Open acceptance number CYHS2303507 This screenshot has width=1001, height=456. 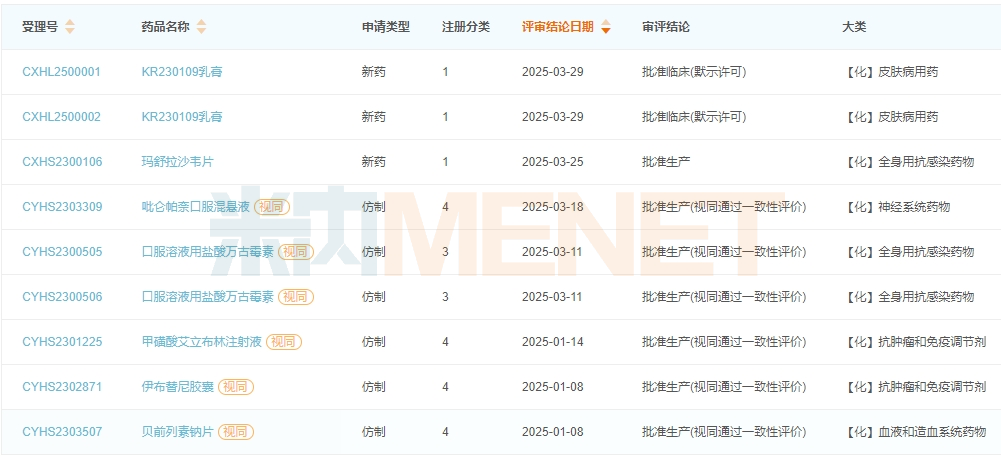(62, 432)
